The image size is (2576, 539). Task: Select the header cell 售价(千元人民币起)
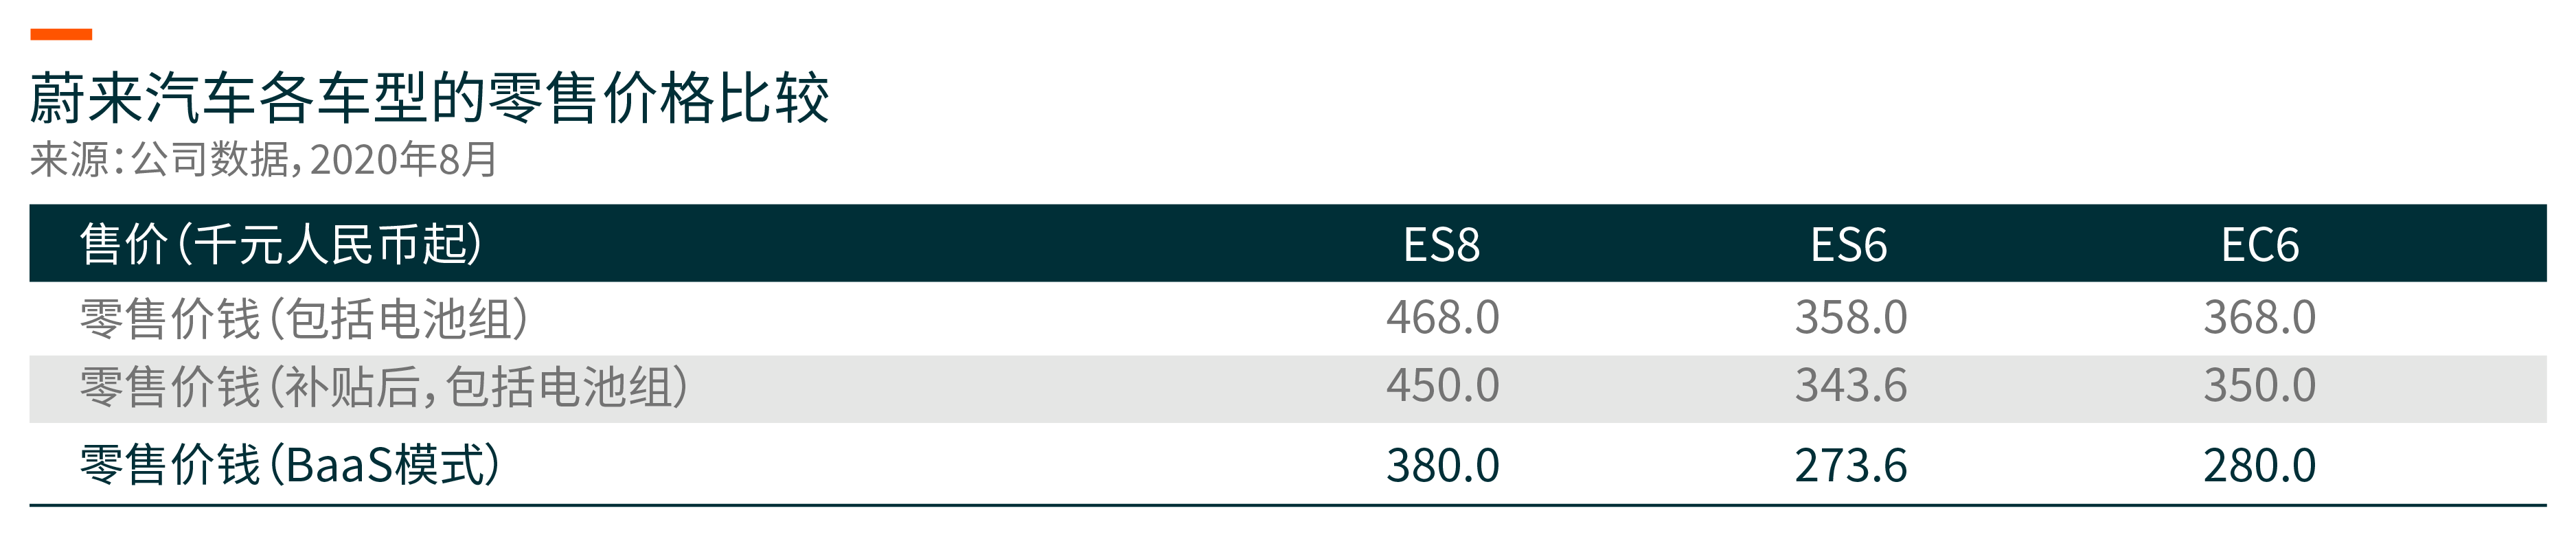pos(281,244)
